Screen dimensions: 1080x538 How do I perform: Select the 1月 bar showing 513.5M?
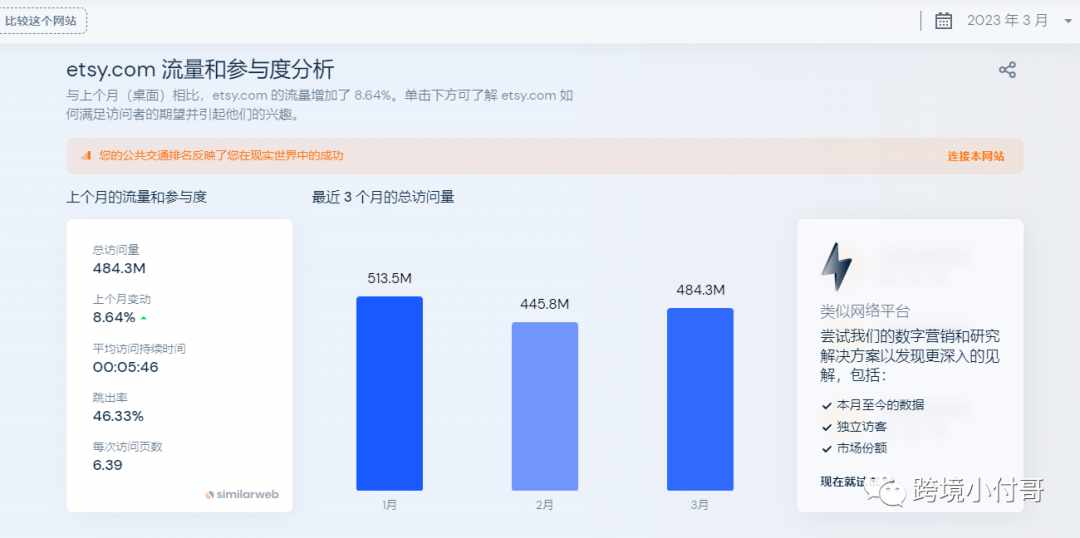tap(389, 393)
